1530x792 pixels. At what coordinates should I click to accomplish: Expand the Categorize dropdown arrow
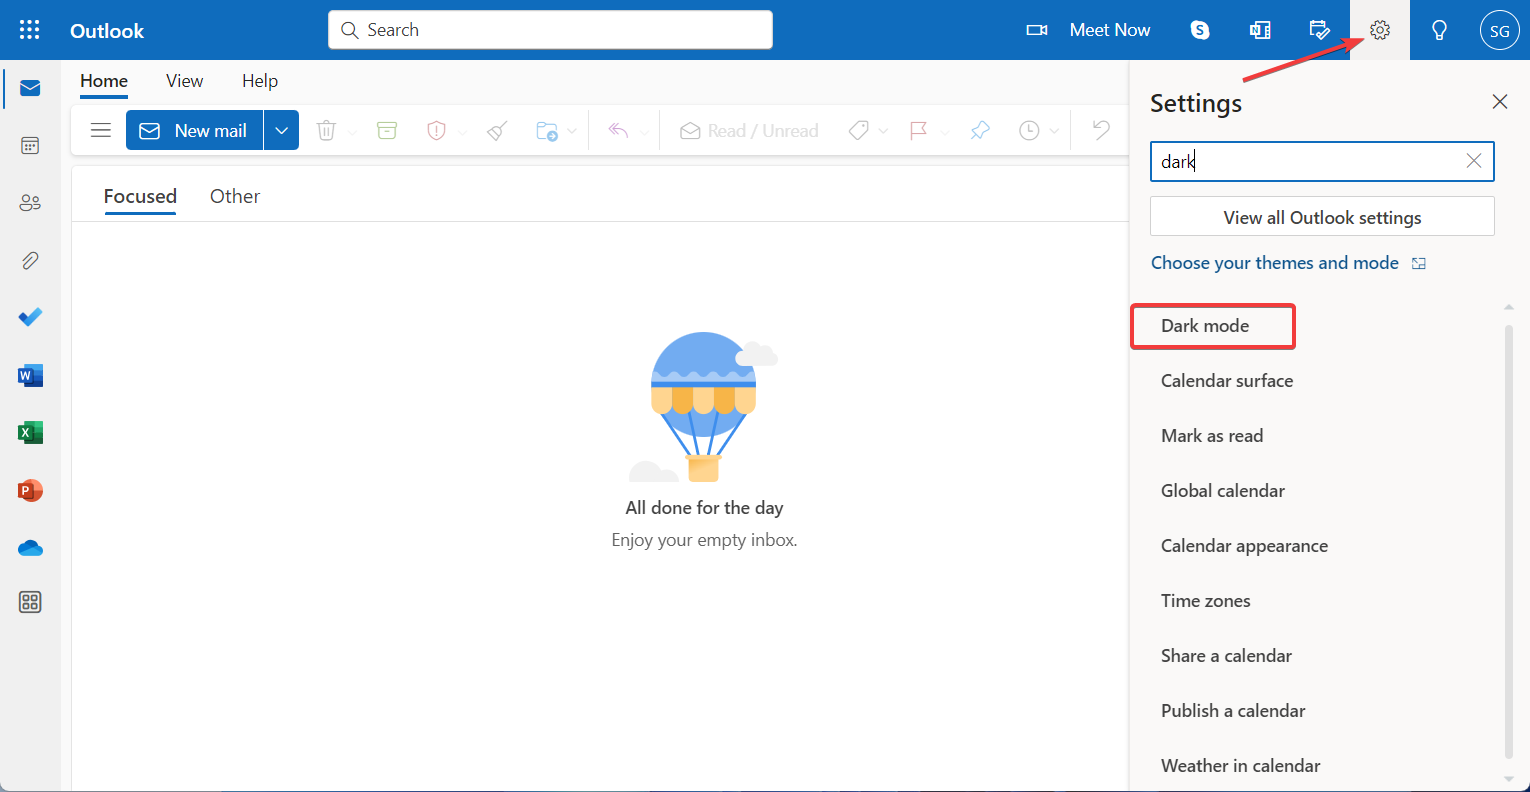[x=883, y=131]
